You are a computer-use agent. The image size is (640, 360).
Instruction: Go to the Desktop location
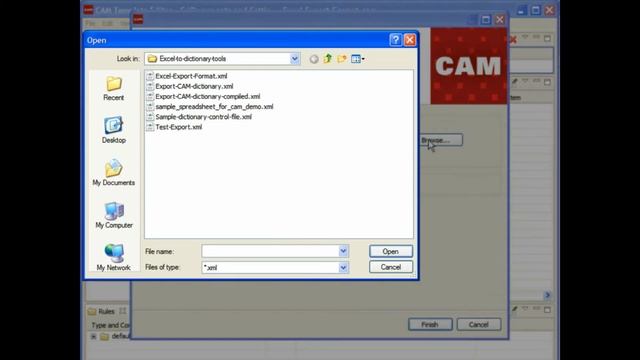[x=113, y=130]
